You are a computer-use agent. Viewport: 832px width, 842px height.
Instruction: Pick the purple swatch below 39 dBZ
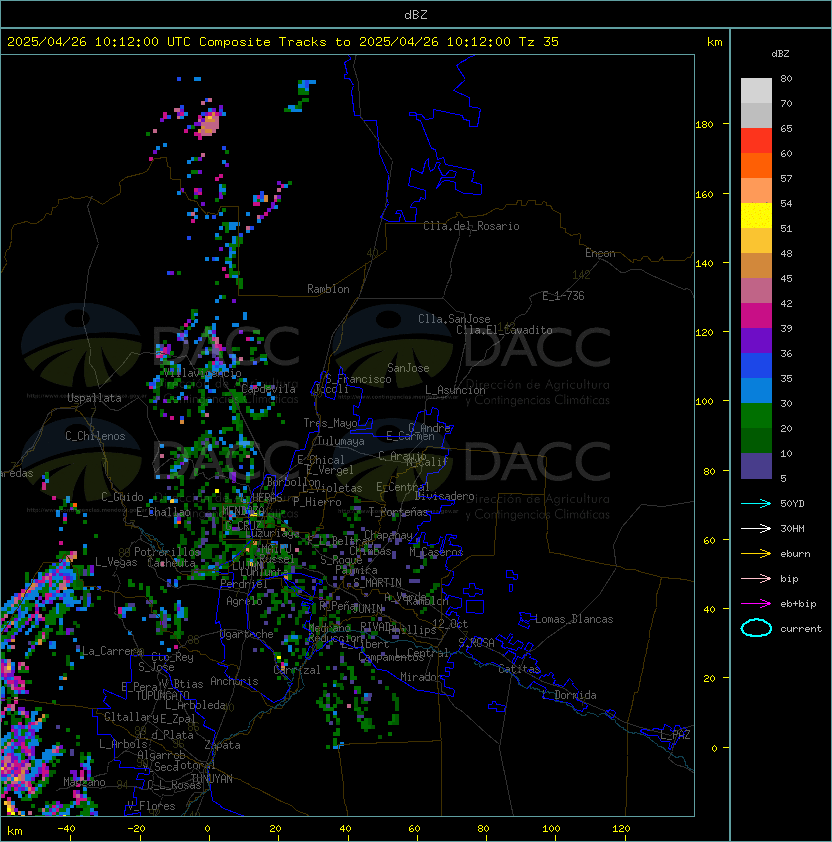click(x=756, y=340)
